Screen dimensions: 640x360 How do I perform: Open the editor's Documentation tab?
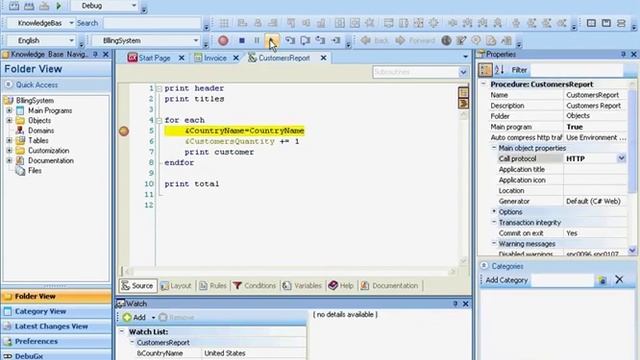pos(389,286)
